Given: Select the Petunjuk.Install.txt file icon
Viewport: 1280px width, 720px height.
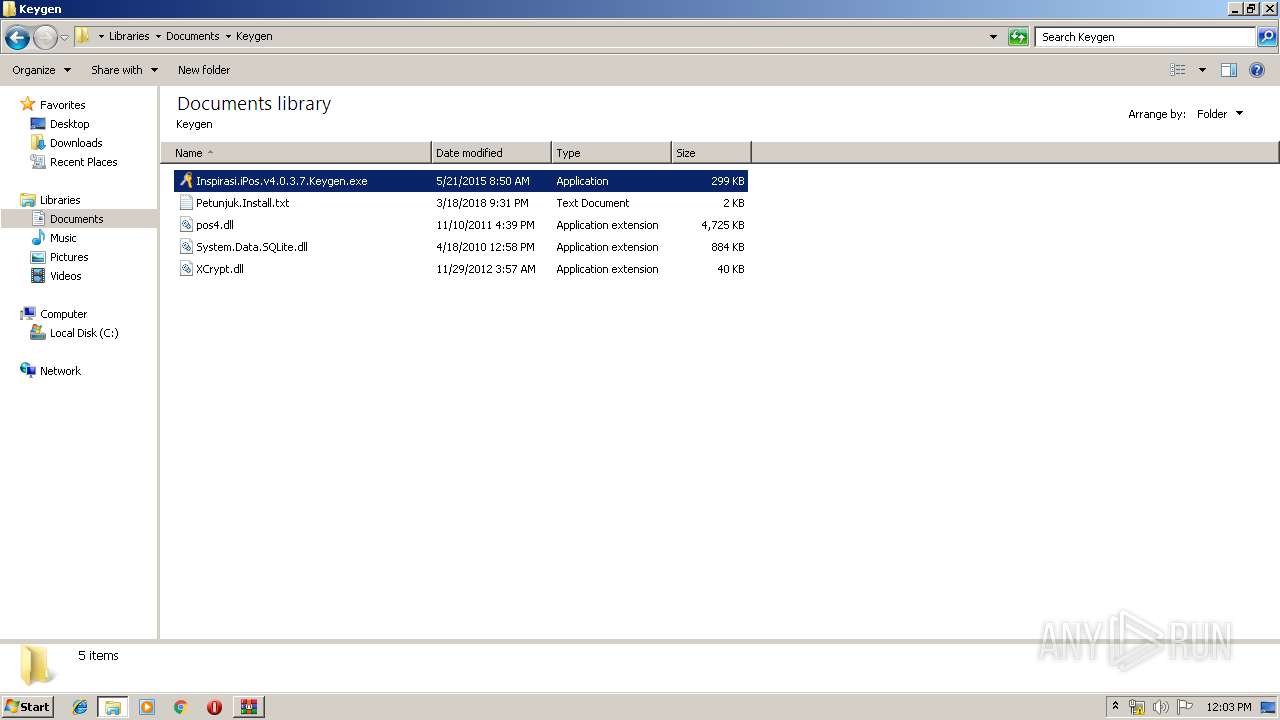Looking at the screenshot, I should pyautogui.click(x=186, y=203).
